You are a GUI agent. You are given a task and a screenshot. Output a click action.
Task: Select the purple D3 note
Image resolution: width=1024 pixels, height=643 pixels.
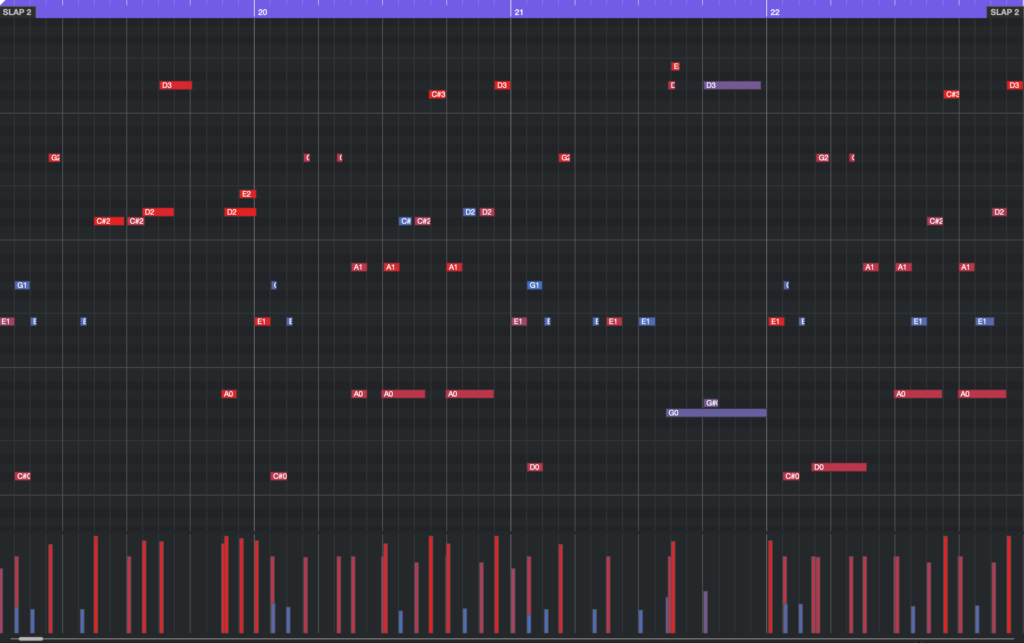pyautogui.click(x=732, y=85)
